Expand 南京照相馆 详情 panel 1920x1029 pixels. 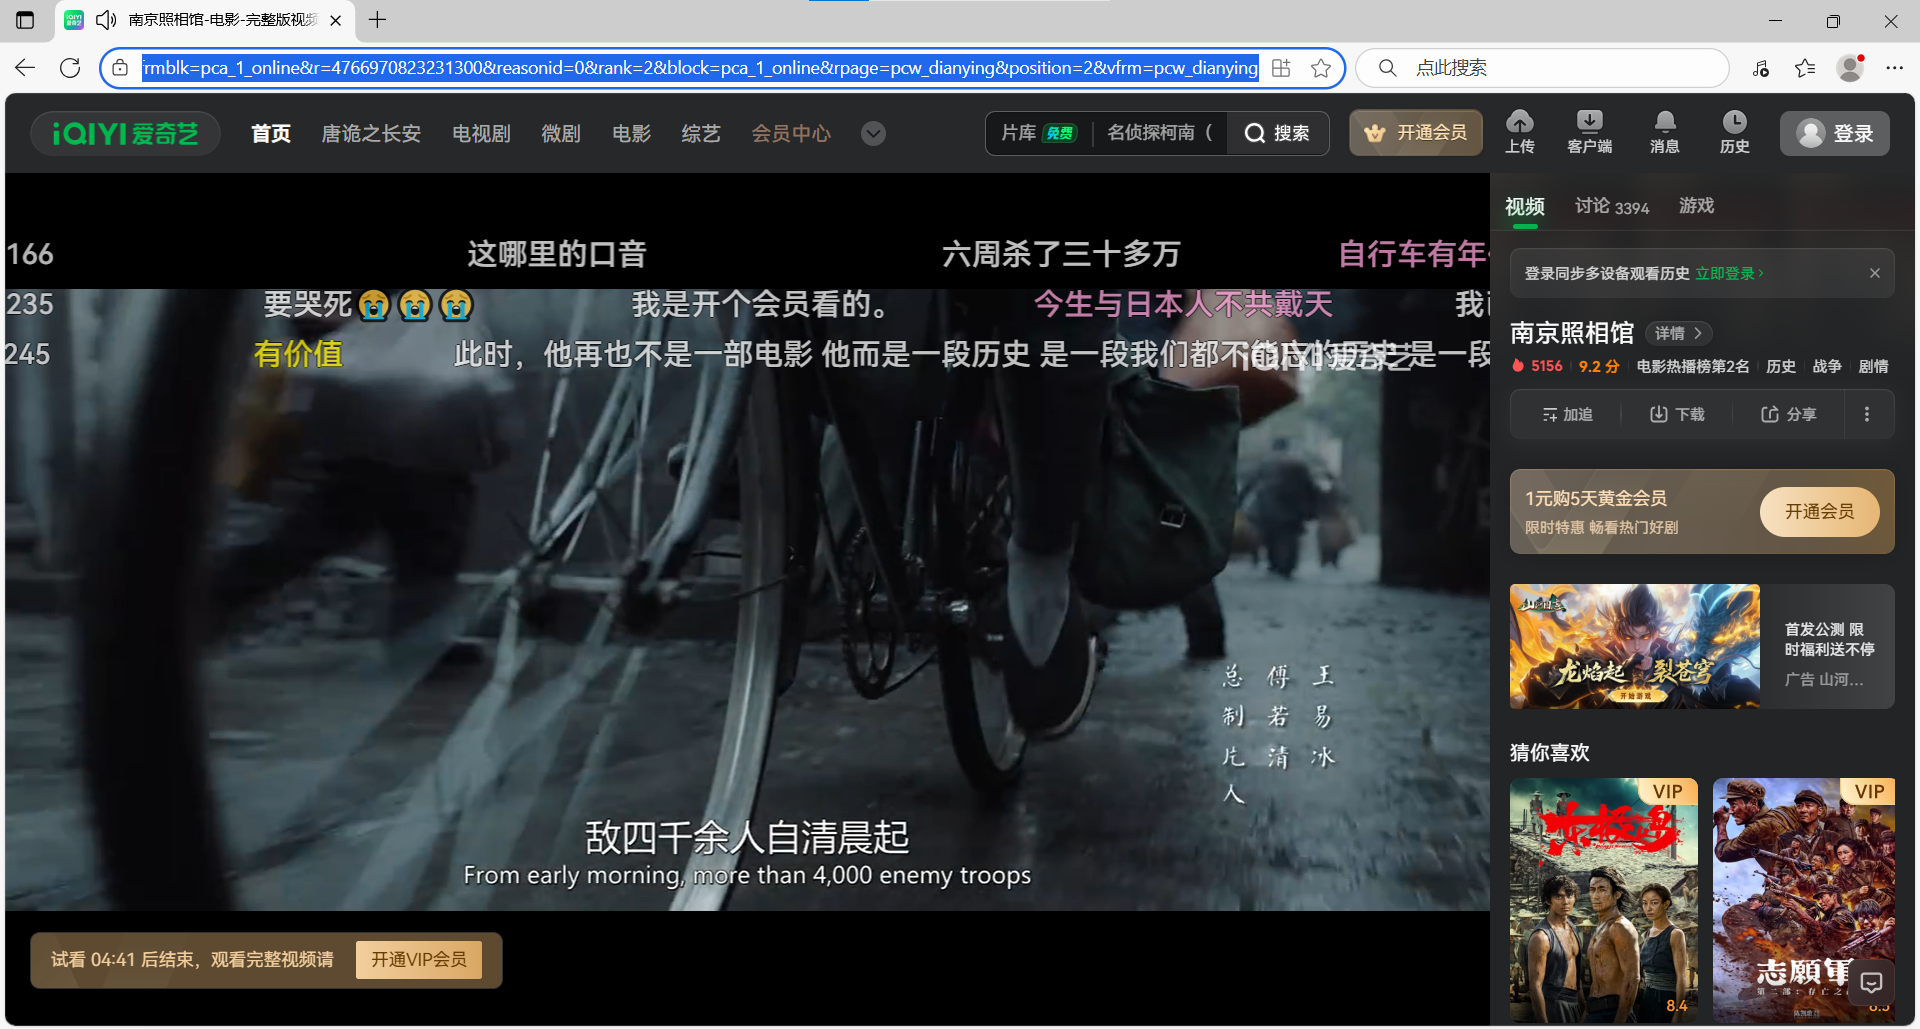coord(1678,333)
